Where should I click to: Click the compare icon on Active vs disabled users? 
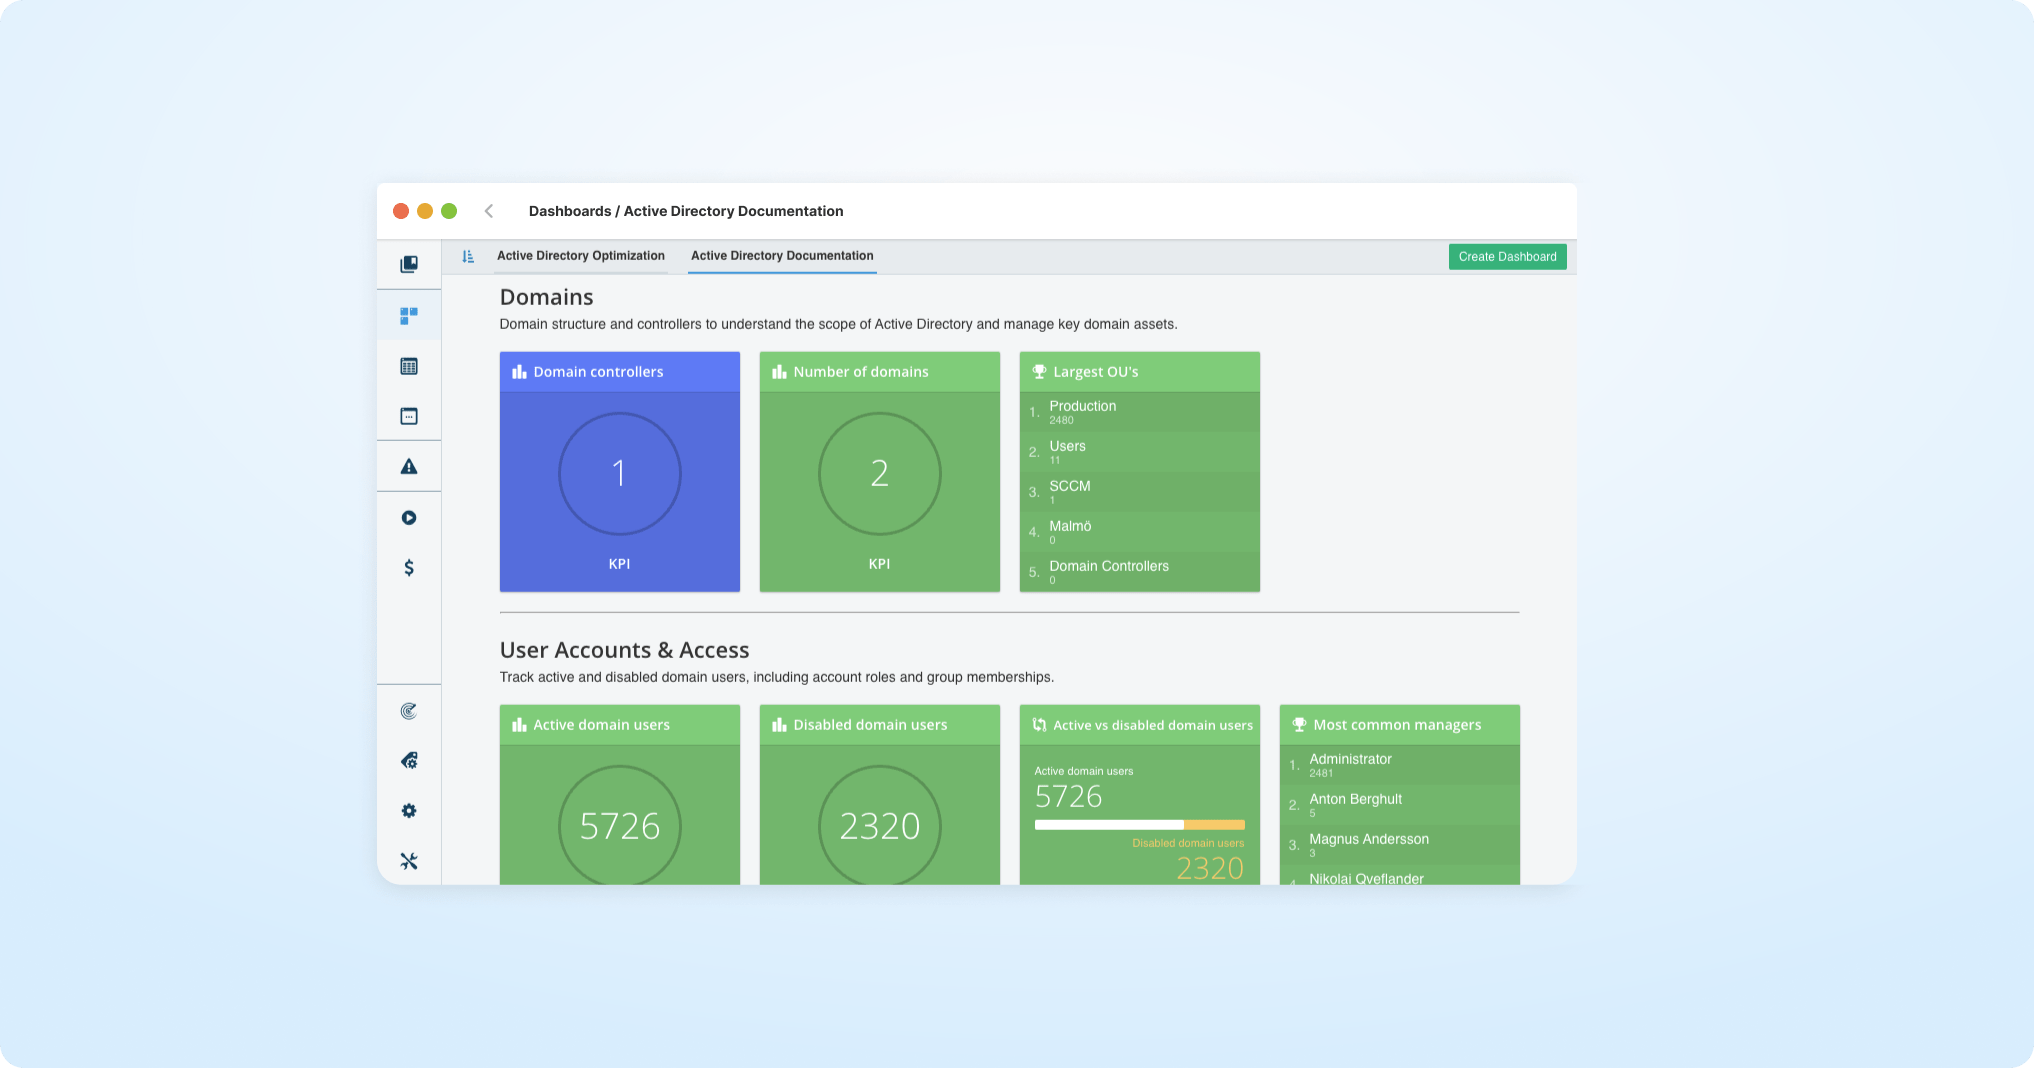tap(1039, 725)
